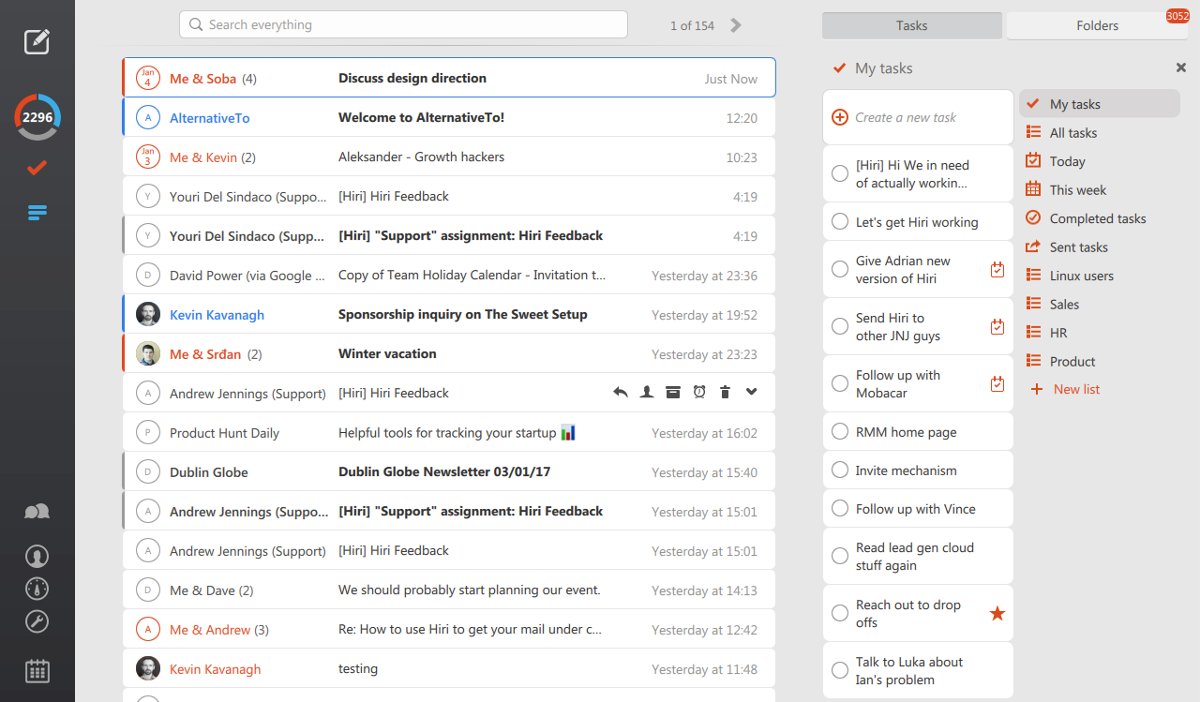The width and height of the screenshot is (1200, 702).
Task: Open the 2296 unread progress ring
Action: click(37, 117)
